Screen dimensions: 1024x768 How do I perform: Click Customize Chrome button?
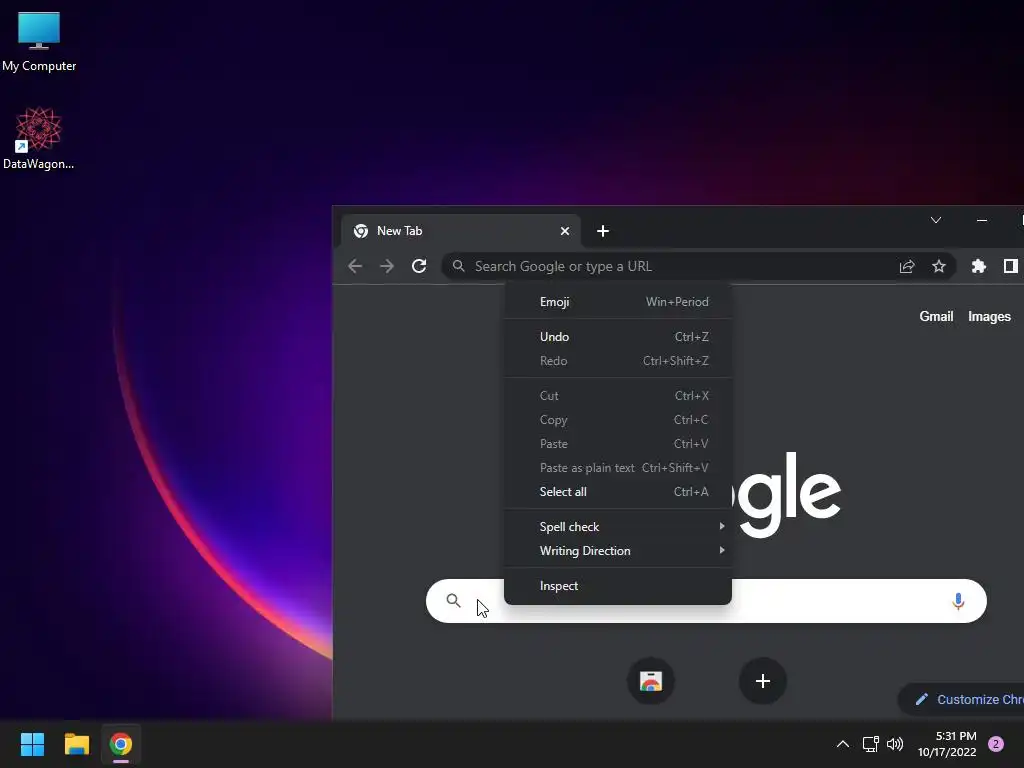coord(961,699)
